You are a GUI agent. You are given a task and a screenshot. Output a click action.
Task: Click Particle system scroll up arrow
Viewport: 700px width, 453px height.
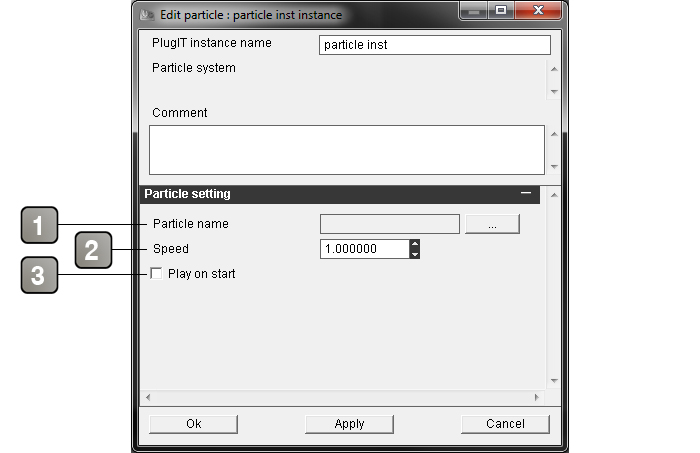tap(554, 69)
